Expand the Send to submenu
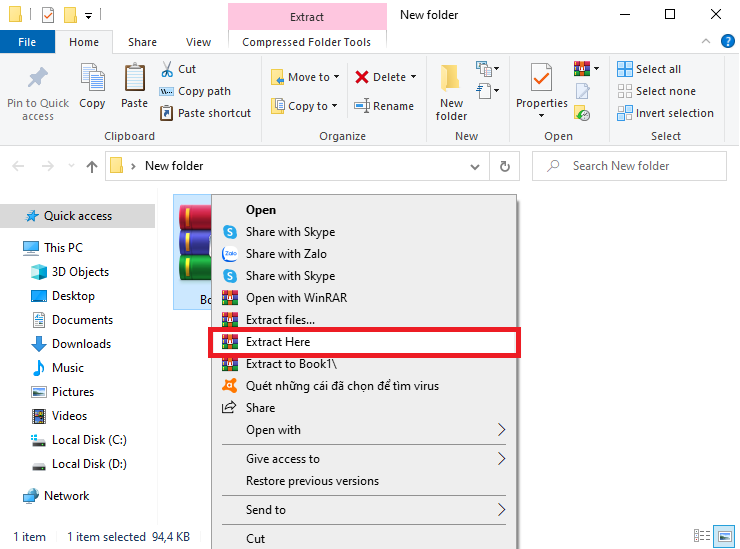This screenshot has width=740, height=549. point(501,510)
